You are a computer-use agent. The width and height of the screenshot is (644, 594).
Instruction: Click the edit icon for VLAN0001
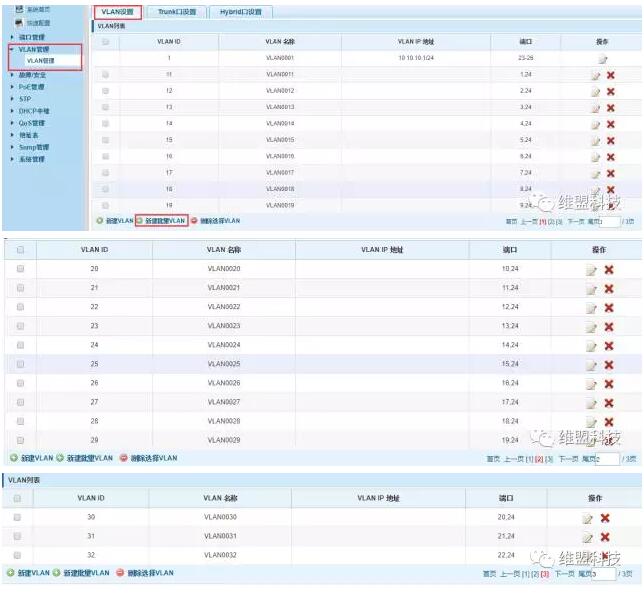pos(602,59)
